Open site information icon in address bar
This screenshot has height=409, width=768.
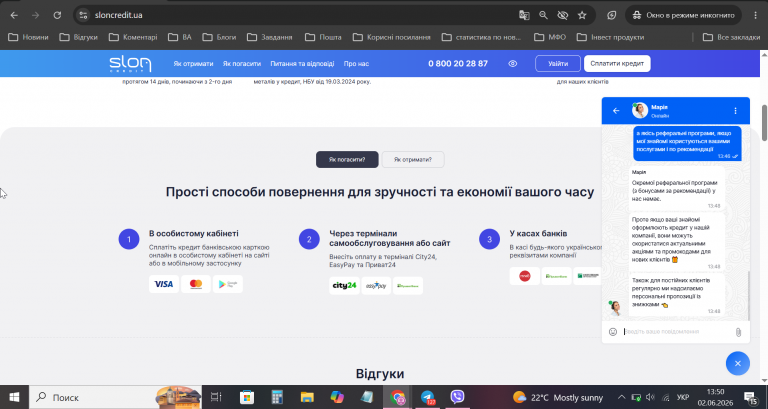[x=83, y=15]
